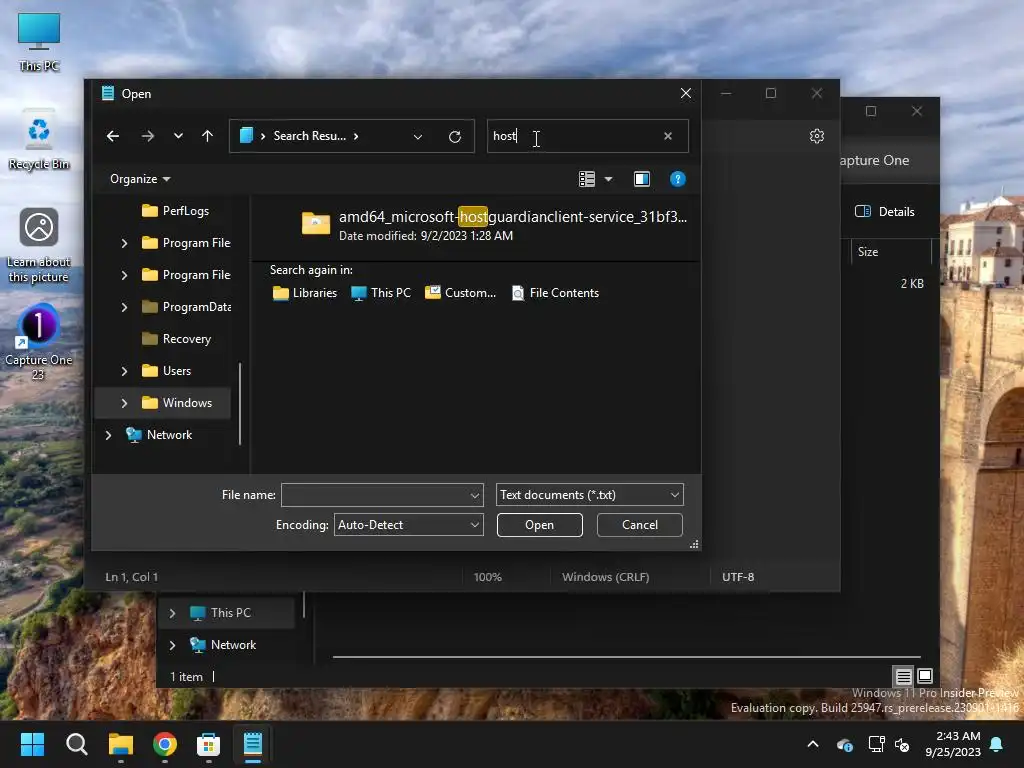Expand the Windows folder
This screenshot has width=1024, height=768.
[124, 403]
